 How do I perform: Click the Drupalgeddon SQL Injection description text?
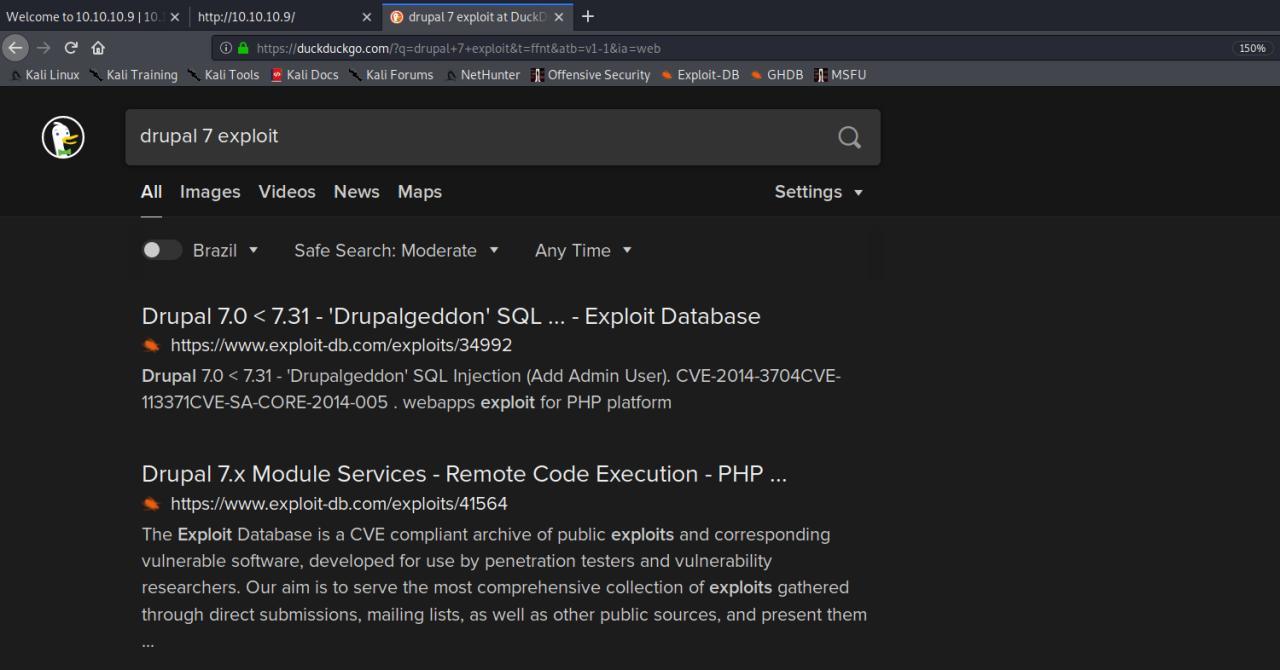(x=491, y=389)
